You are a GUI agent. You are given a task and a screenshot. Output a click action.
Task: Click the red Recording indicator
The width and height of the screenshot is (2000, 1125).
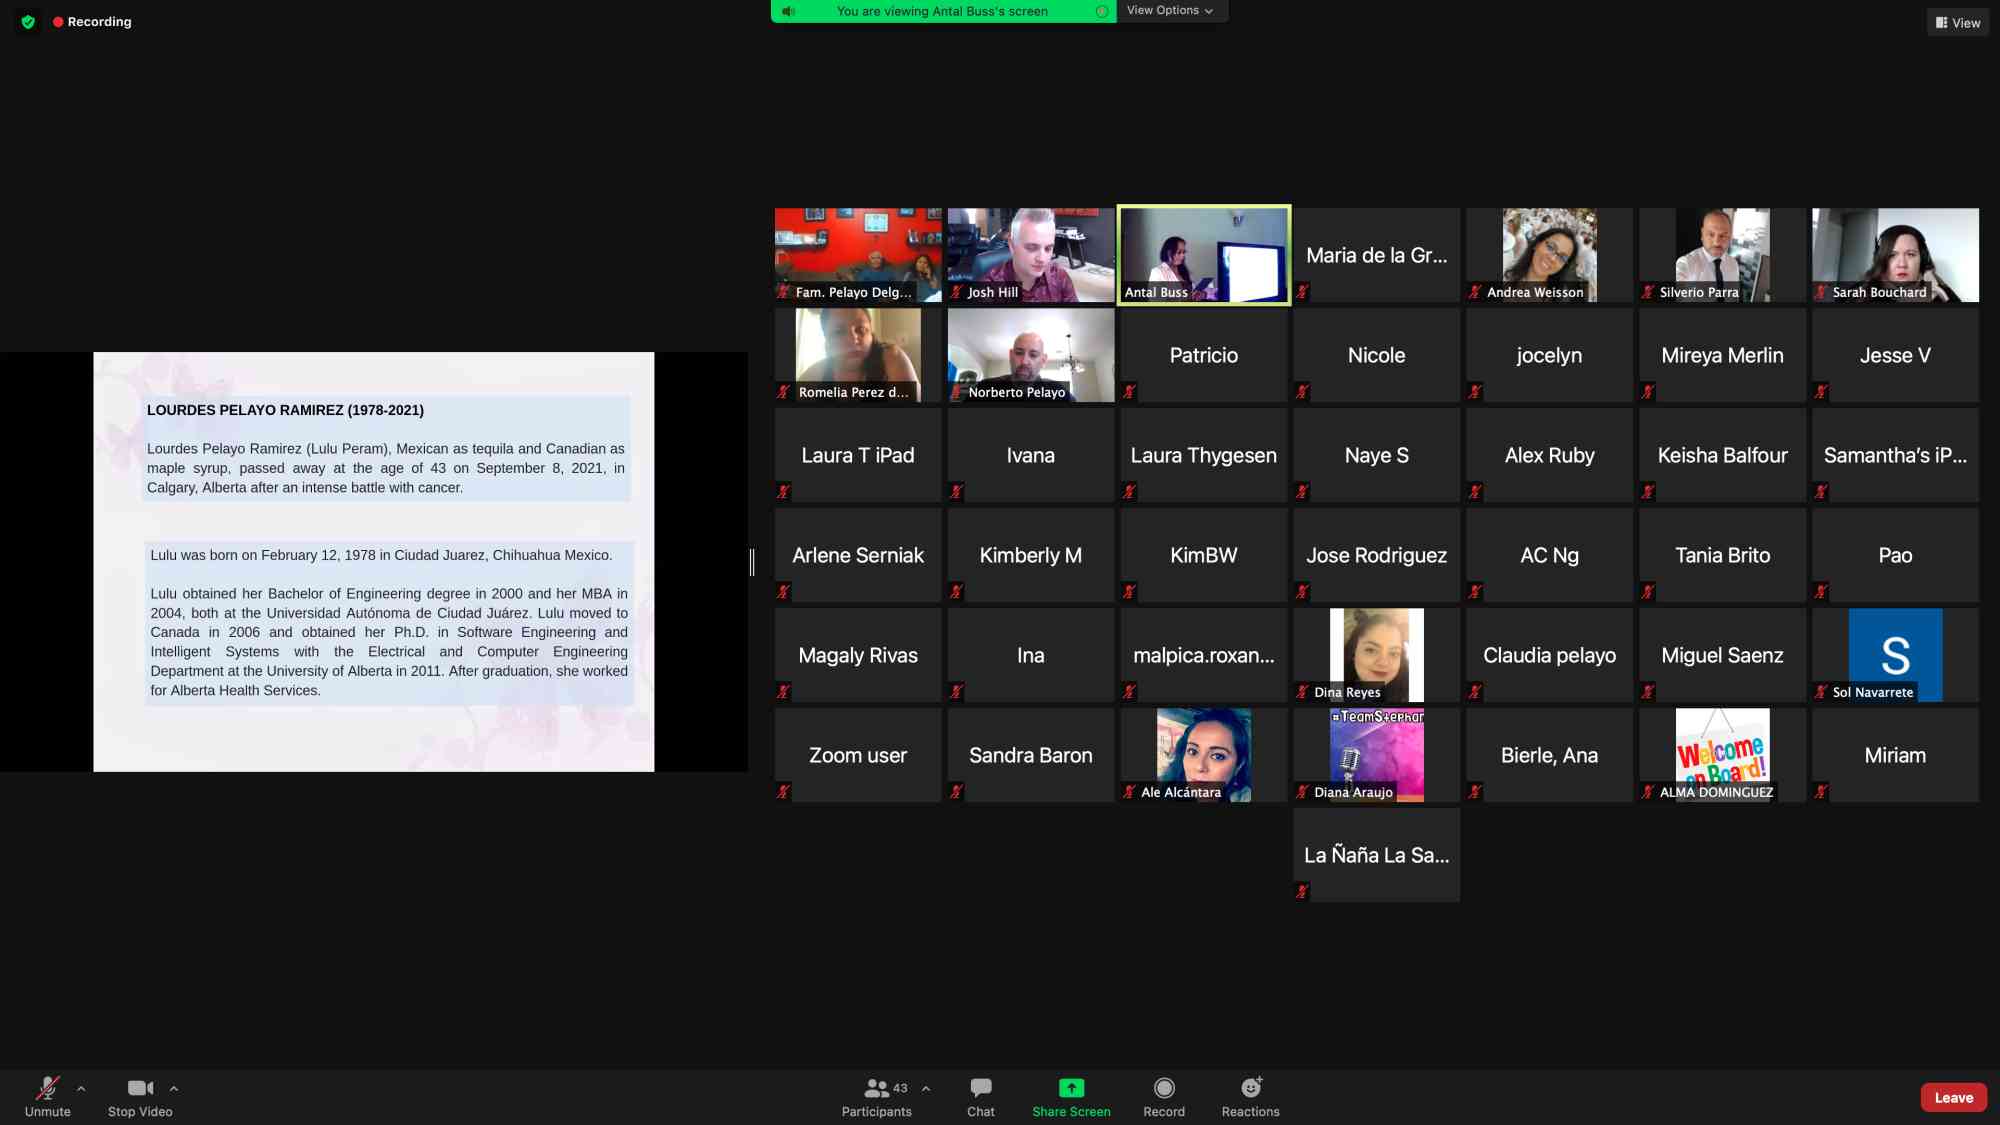[x=92, y=22]
